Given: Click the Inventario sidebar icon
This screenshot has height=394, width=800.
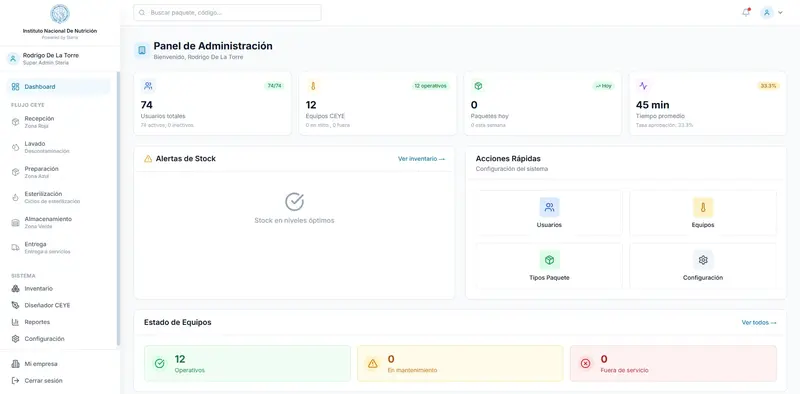Looking at the screenshot, I should pos(15,289).
